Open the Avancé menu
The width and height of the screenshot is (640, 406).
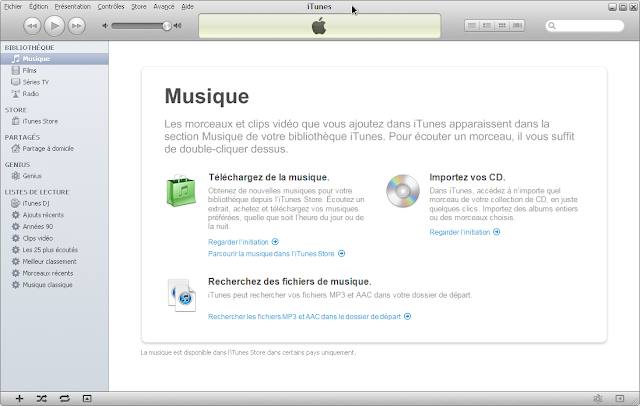pos(164,7)
